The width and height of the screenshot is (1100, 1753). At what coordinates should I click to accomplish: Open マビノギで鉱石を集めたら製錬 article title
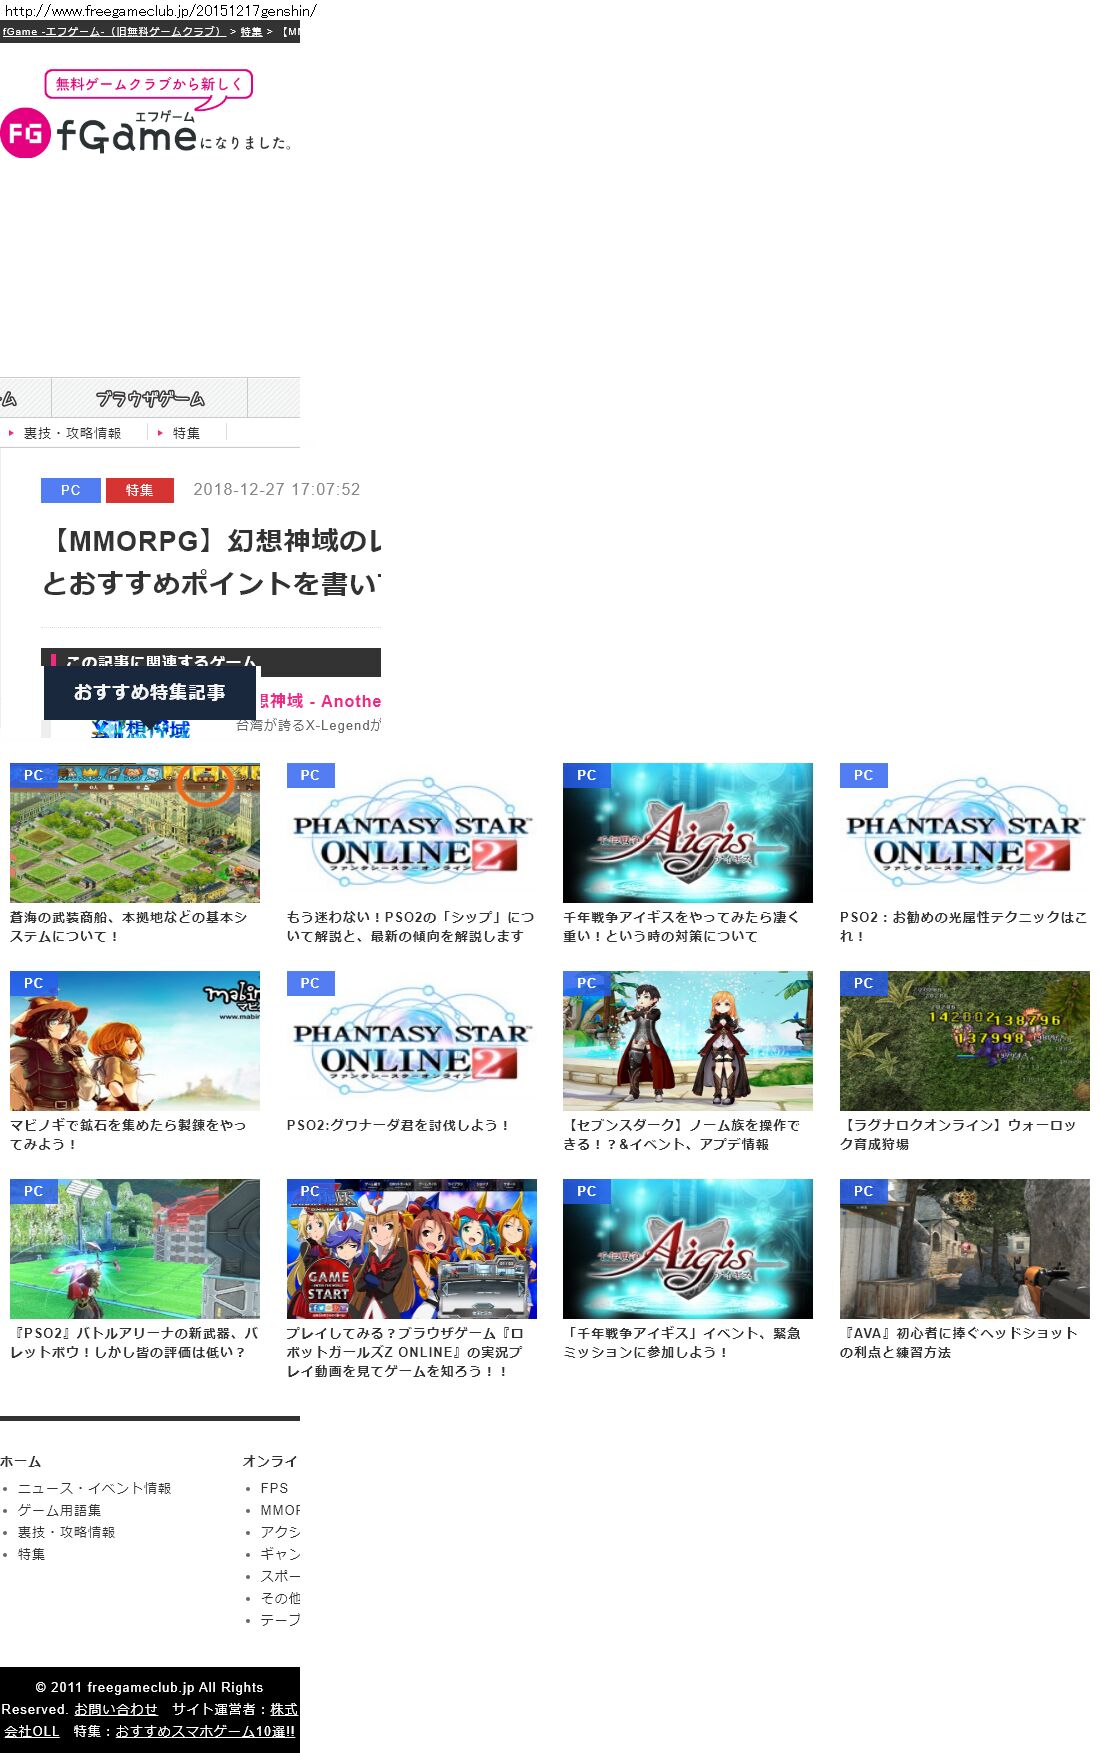pyautogui.click(x=128, y=1135)
